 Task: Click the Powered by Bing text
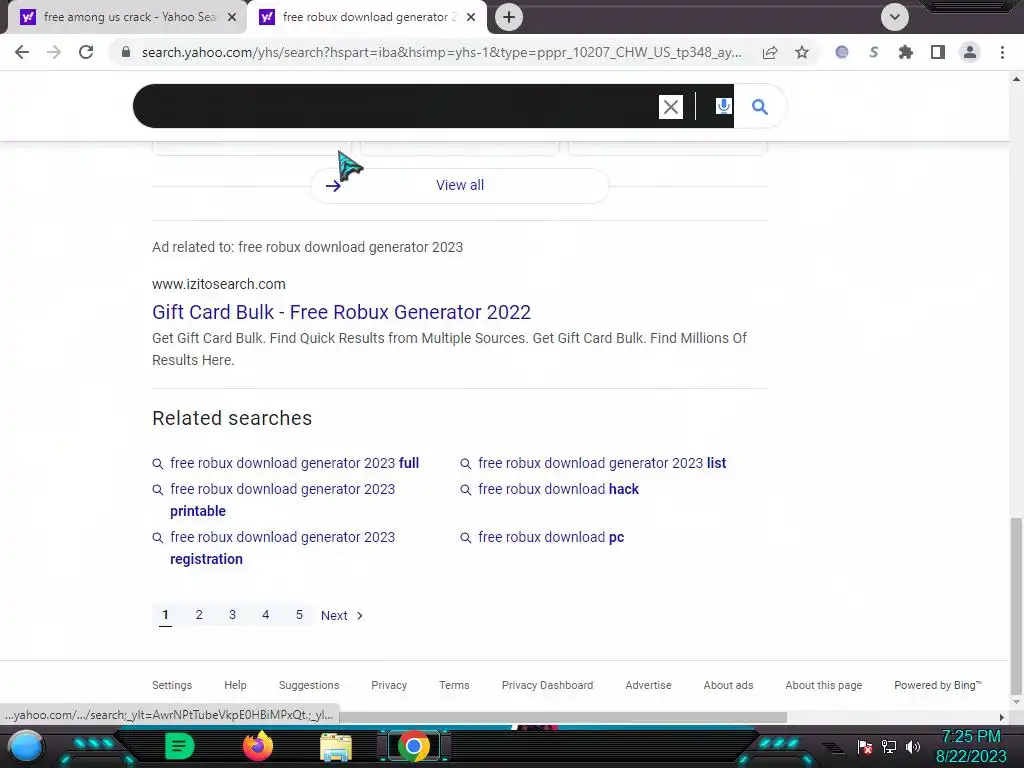(x=938, y=685)
